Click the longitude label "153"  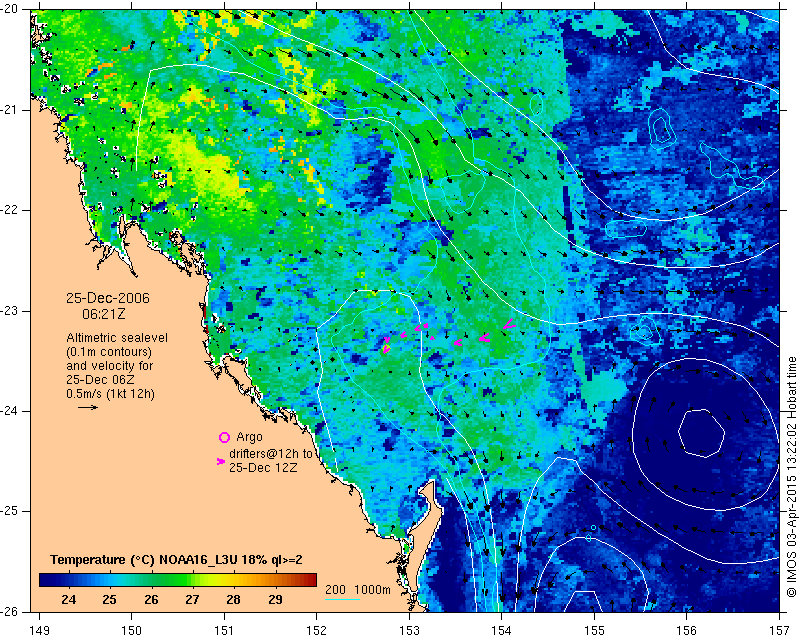point(409,631)
